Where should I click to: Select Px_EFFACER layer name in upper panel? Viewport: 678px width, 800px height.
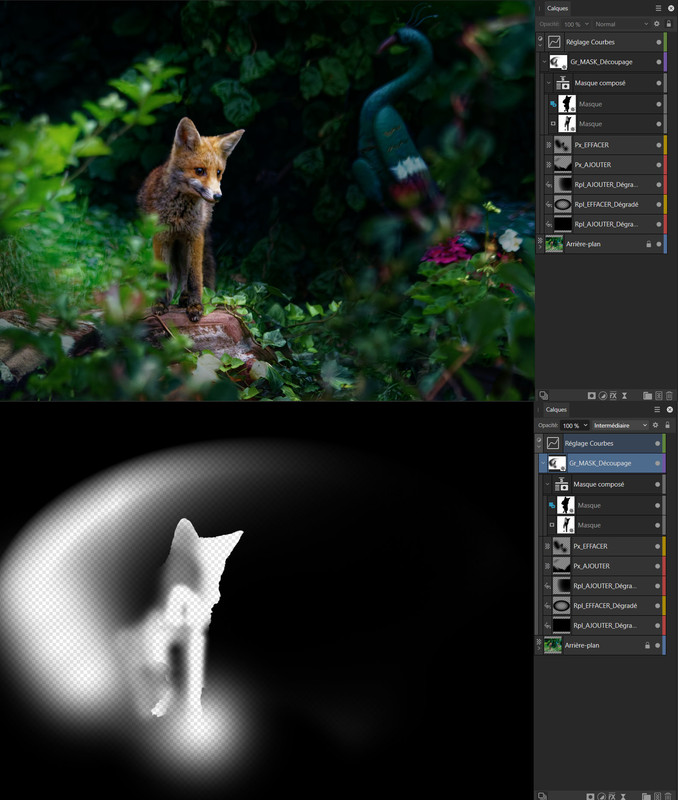pyautogui.click(x=592, y=145)
